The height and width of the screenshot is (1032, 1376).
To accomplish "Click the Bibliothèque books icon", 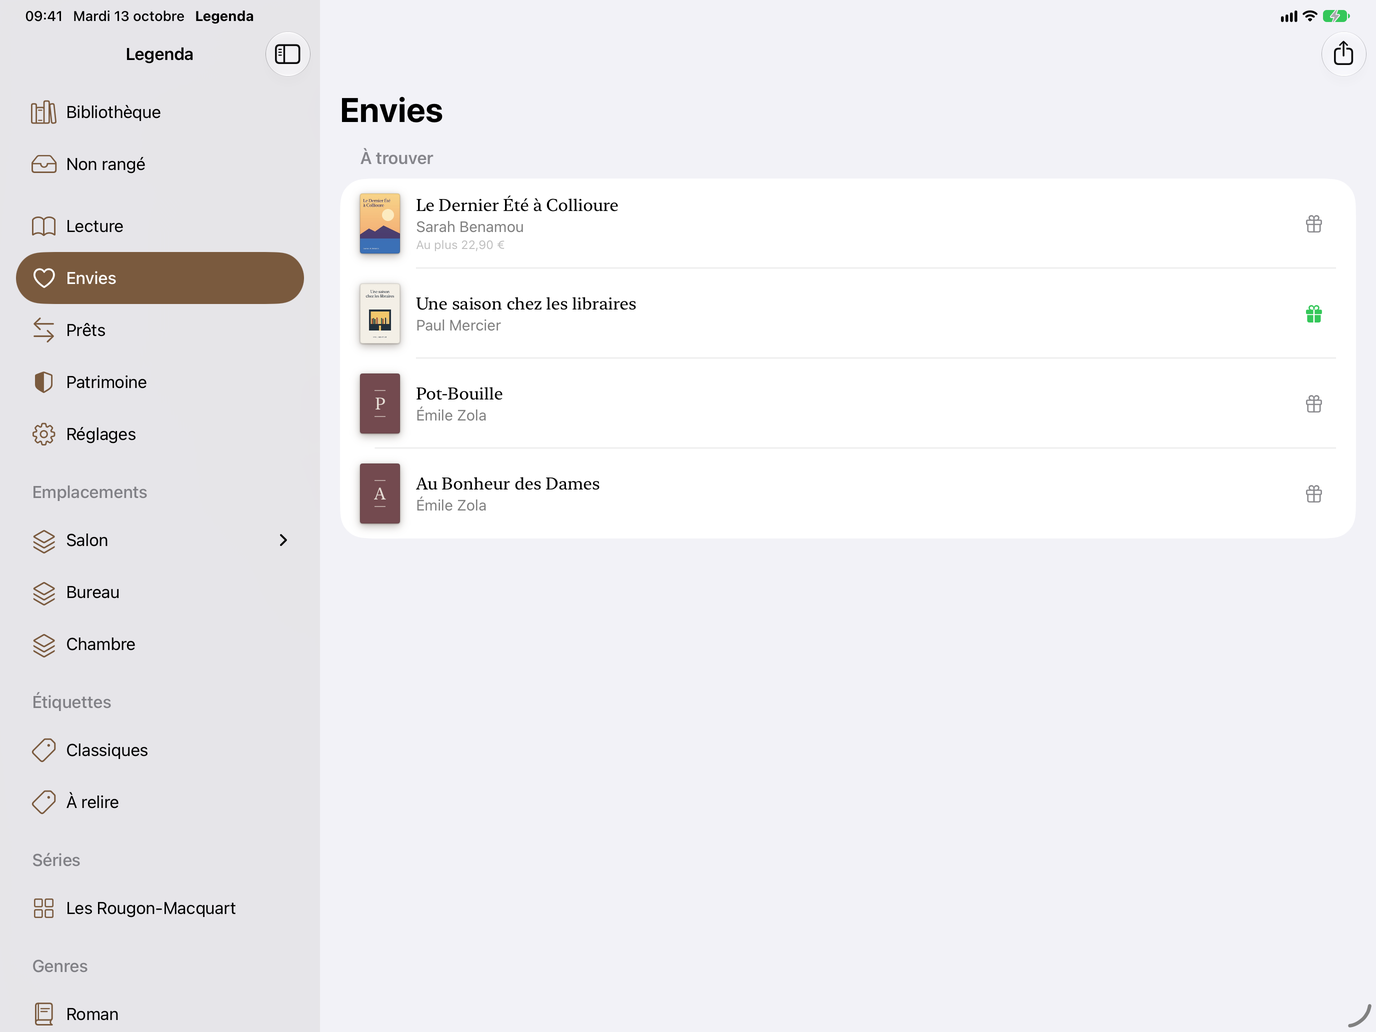I will tap(44, 112).
